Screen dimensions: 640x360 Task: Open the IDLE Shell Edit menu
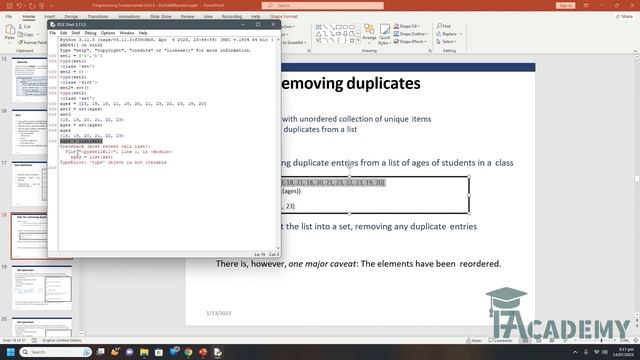(63, 33)
